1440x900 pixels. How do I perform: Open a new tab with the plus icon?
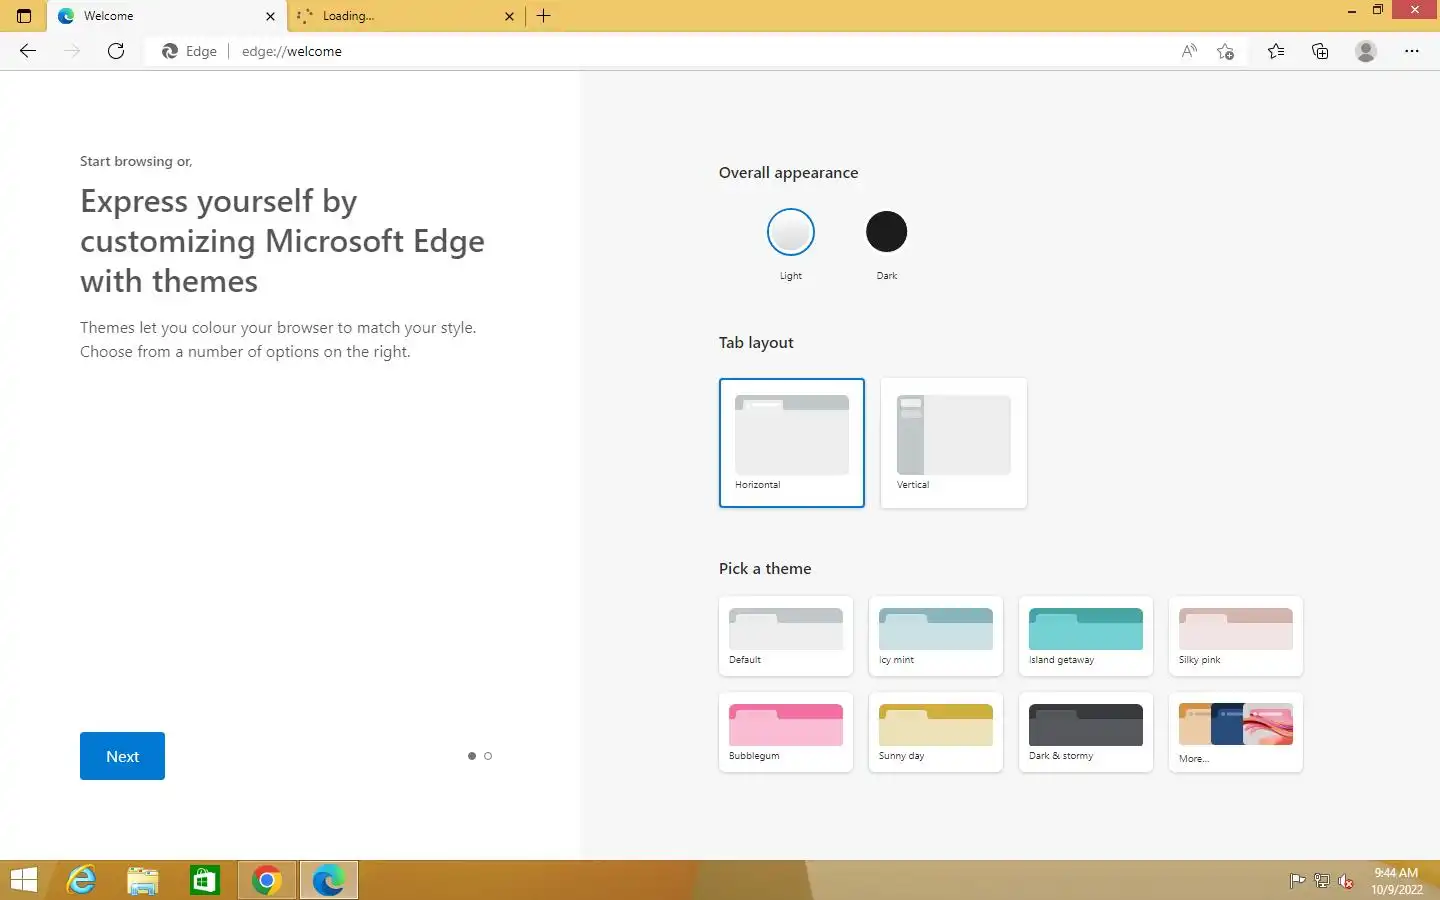(x=544, y=16)
